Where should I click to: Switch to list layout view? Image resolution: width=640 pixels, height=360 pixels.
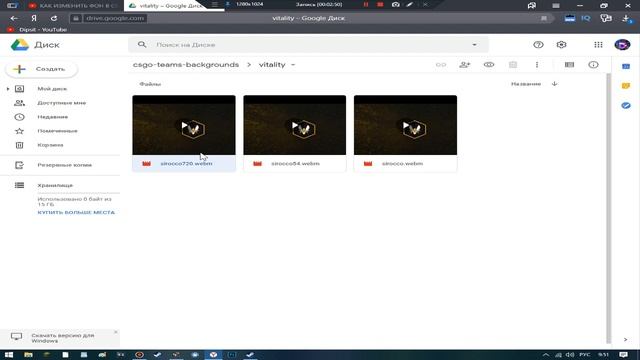pos(569,64)
